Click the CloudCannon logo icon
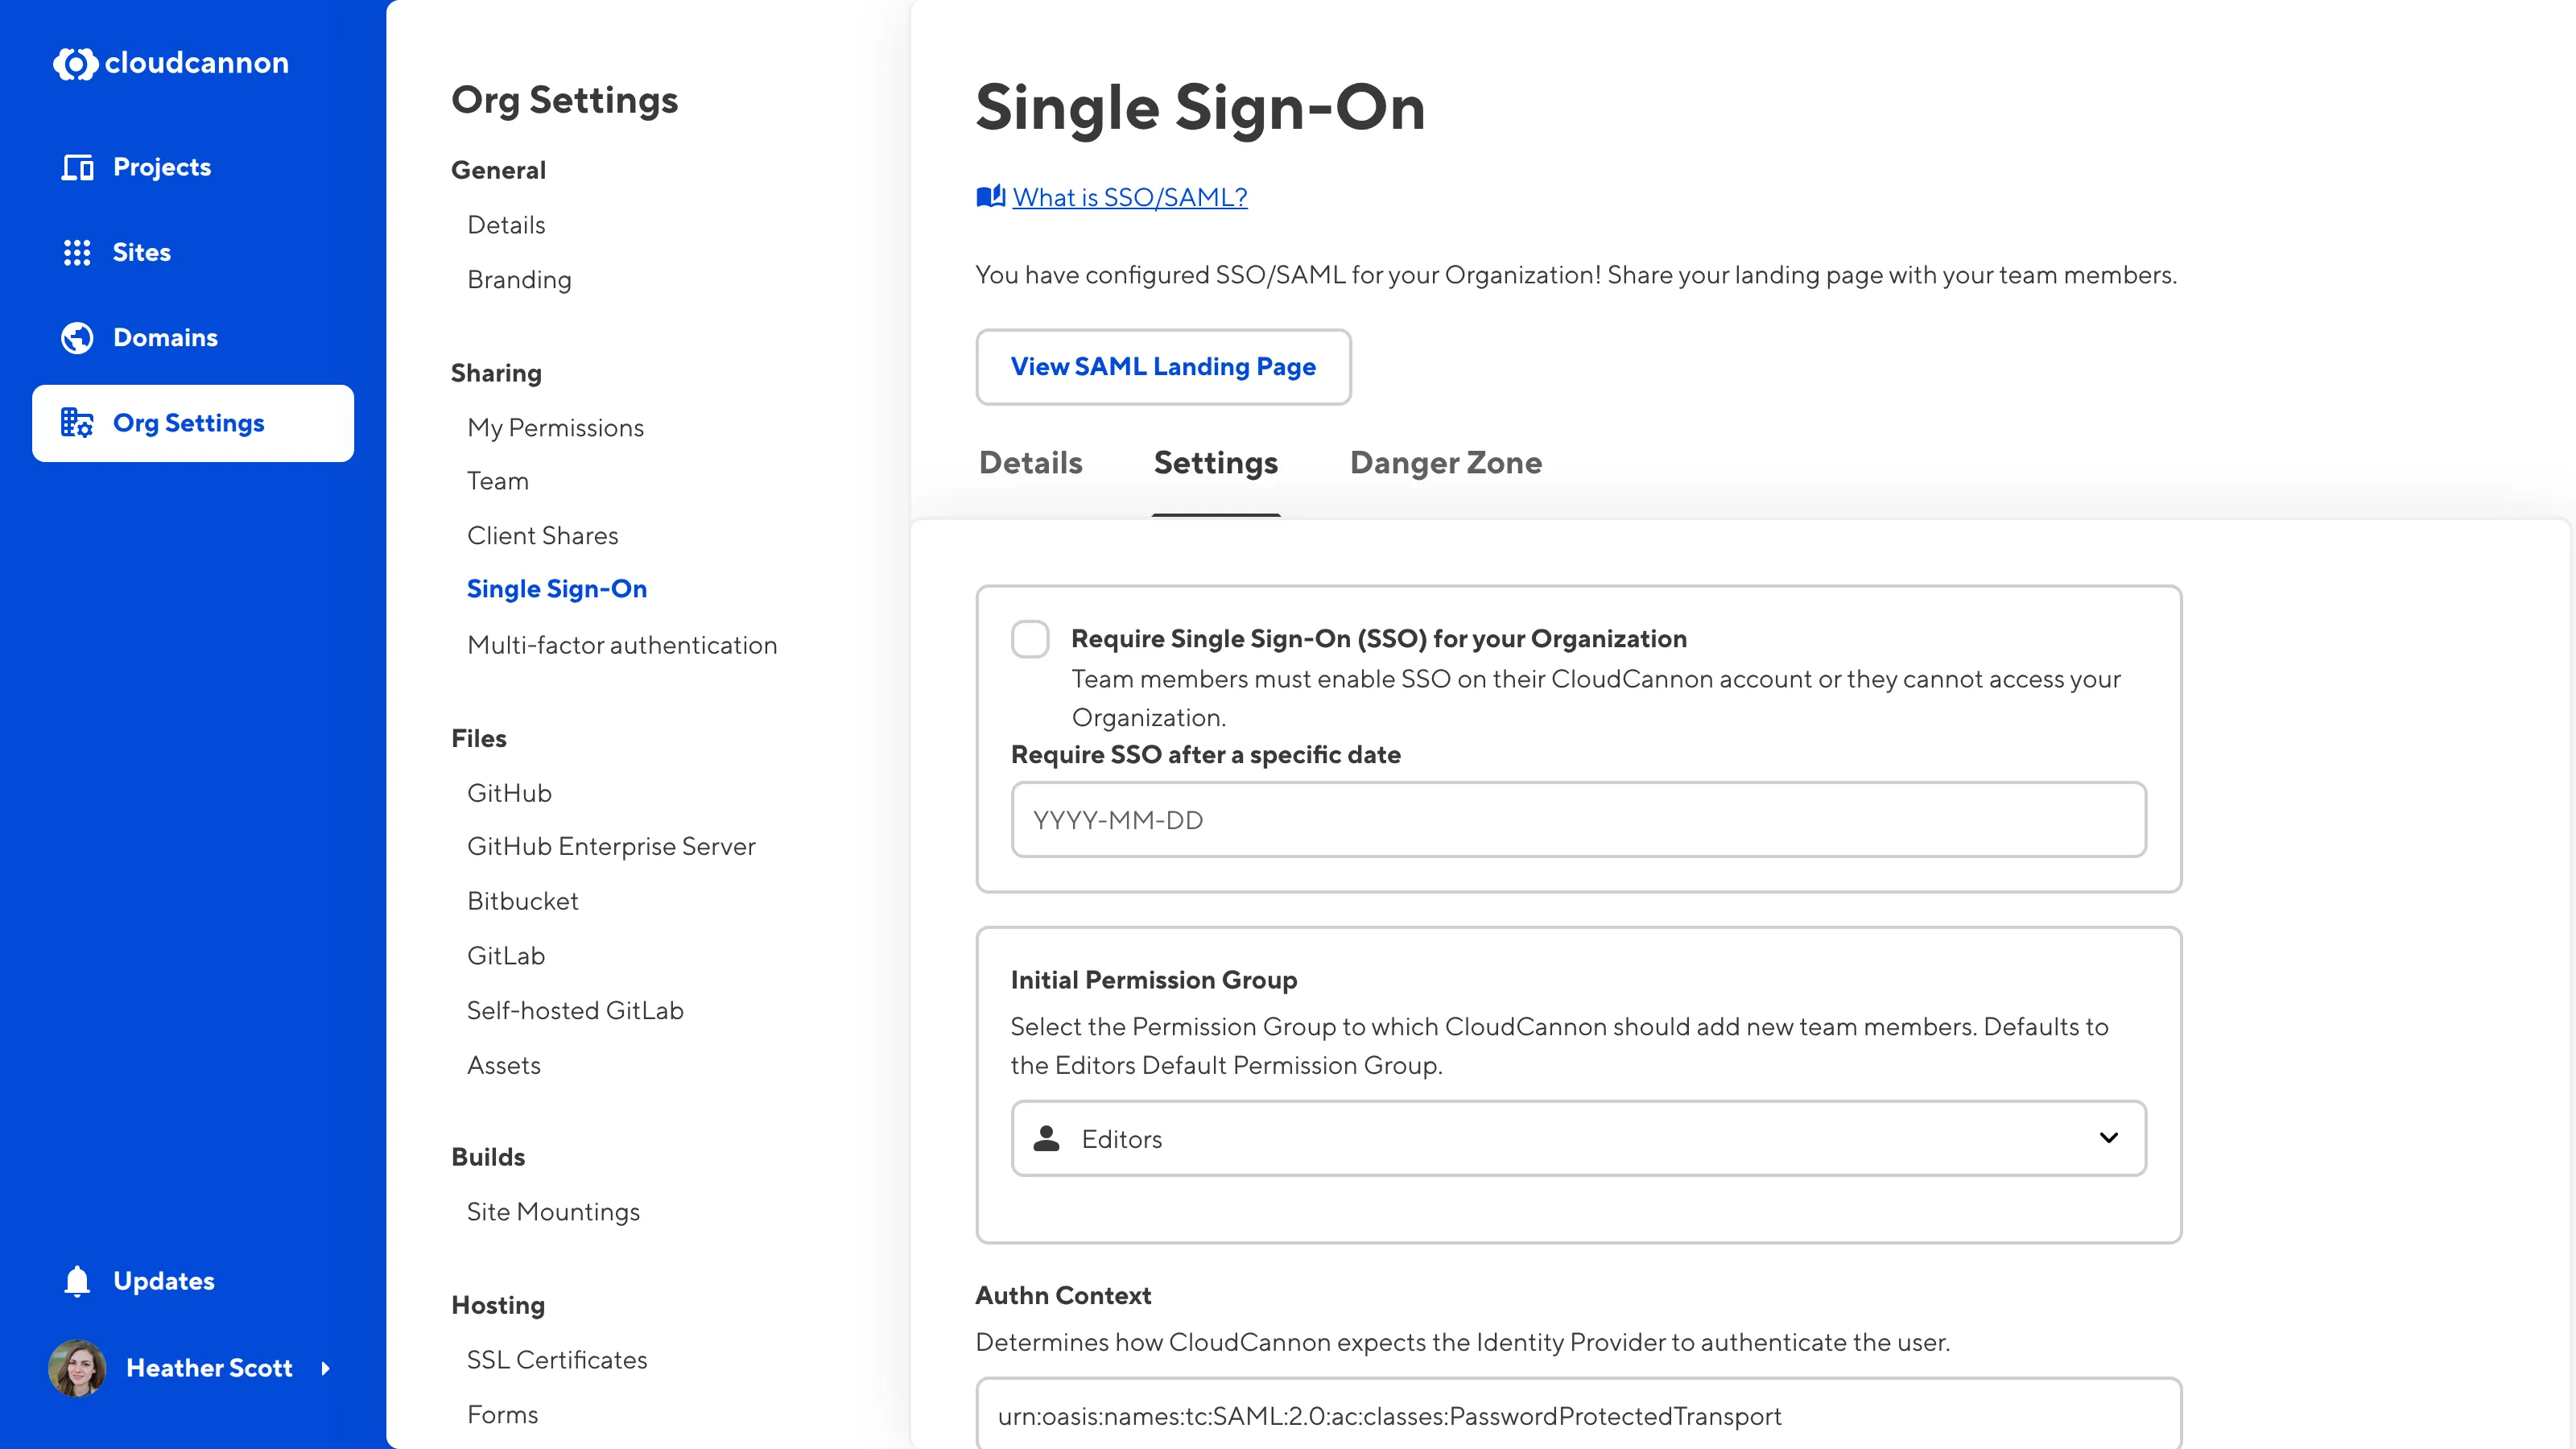This screenshot has height=1449, width=2576. (75, 63)
